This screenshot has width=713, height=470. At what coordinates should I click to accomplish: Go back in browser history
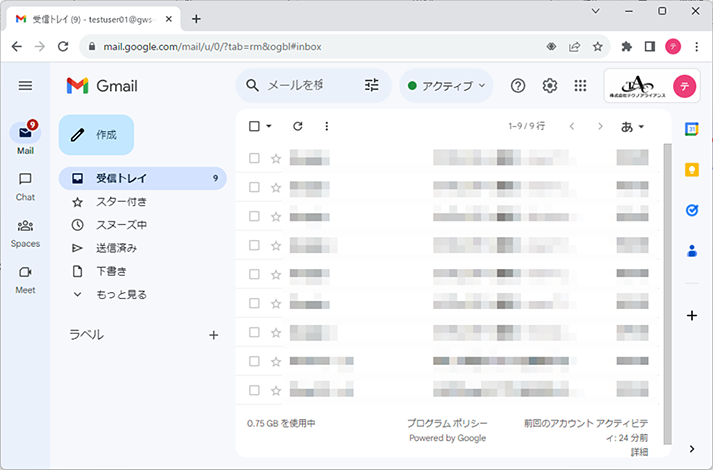point(16,46)
